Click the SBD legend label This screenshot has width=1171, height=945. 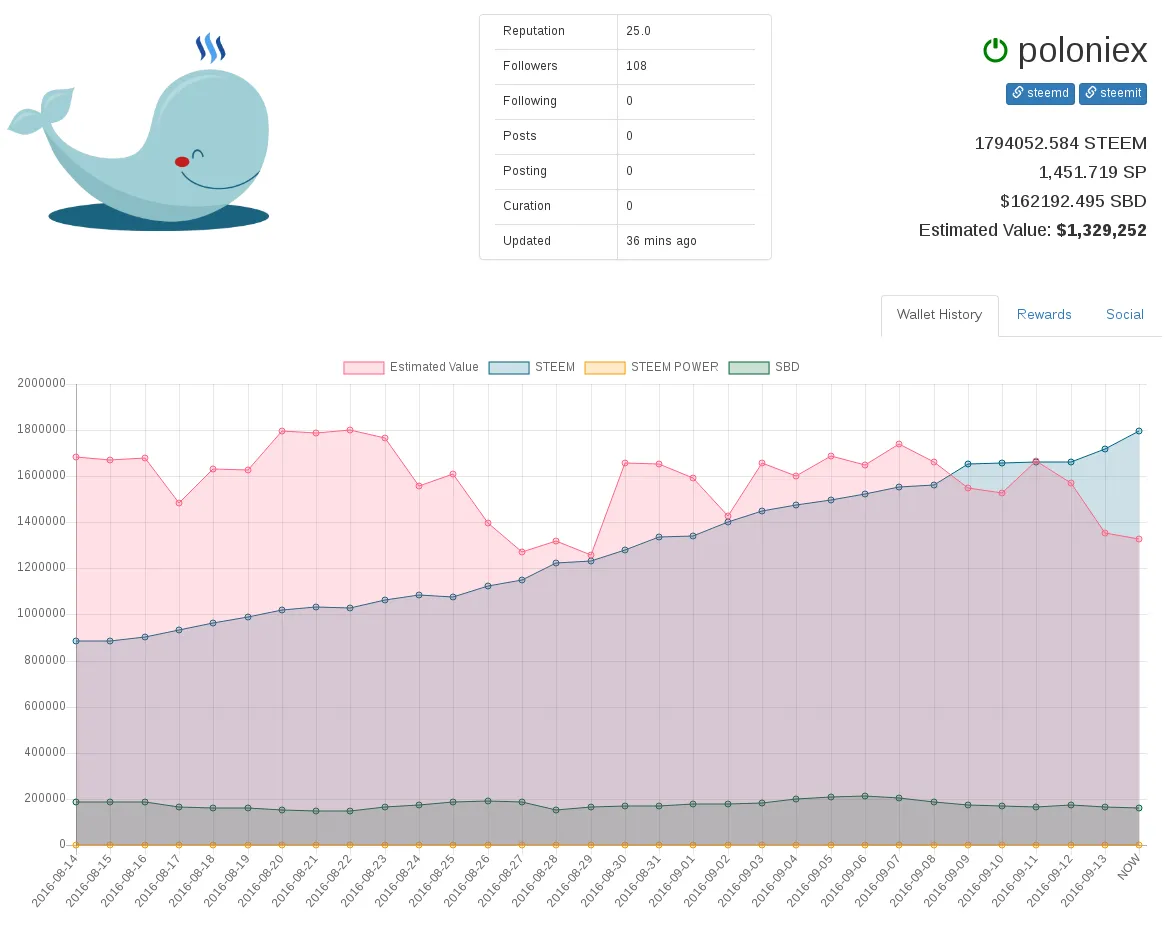tap(787, 367)
